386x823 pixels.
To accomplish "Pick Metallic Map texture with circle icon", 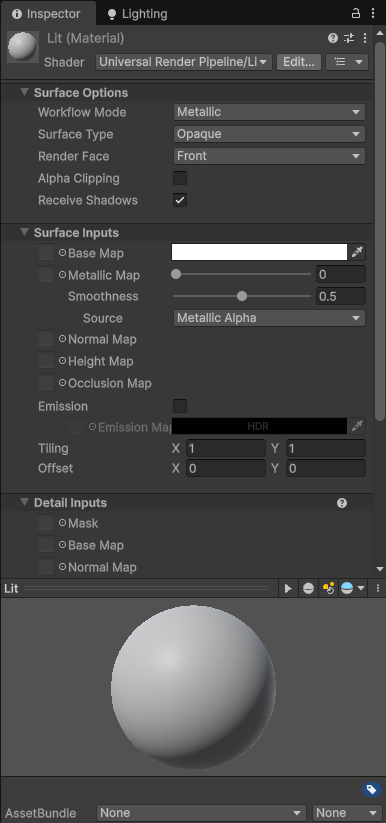I will click(x=62, y=275).
